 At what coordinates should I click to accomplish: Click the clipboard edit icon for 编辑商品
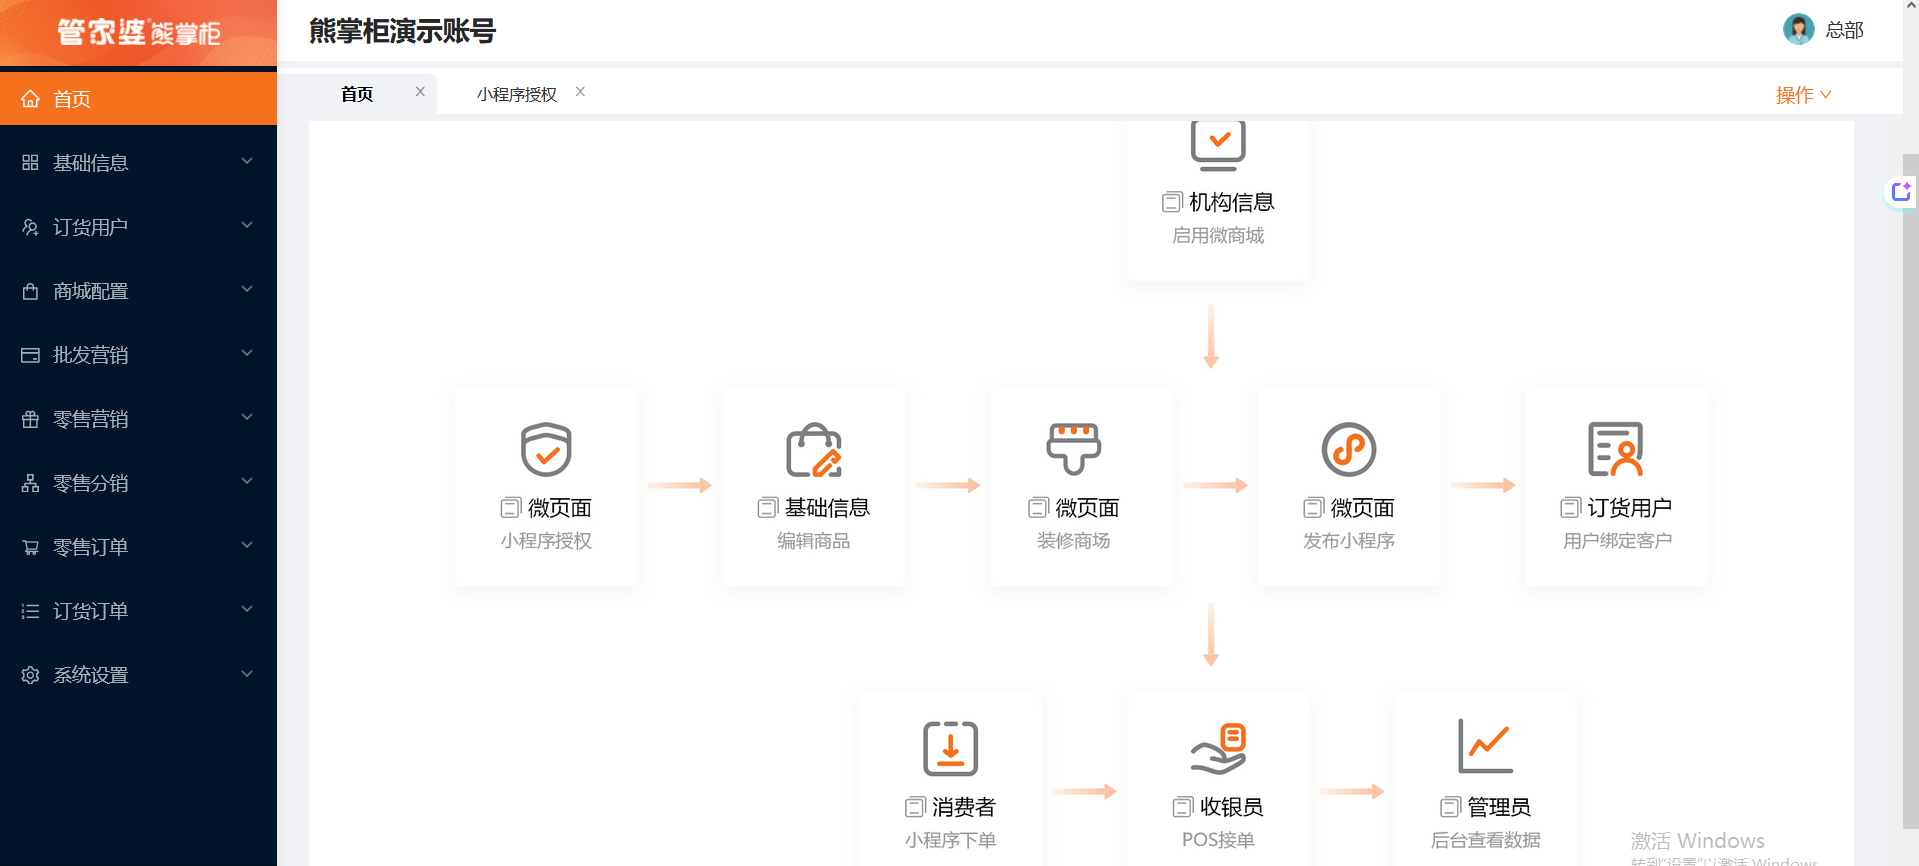pyautogui.click(x=814, y=450)
